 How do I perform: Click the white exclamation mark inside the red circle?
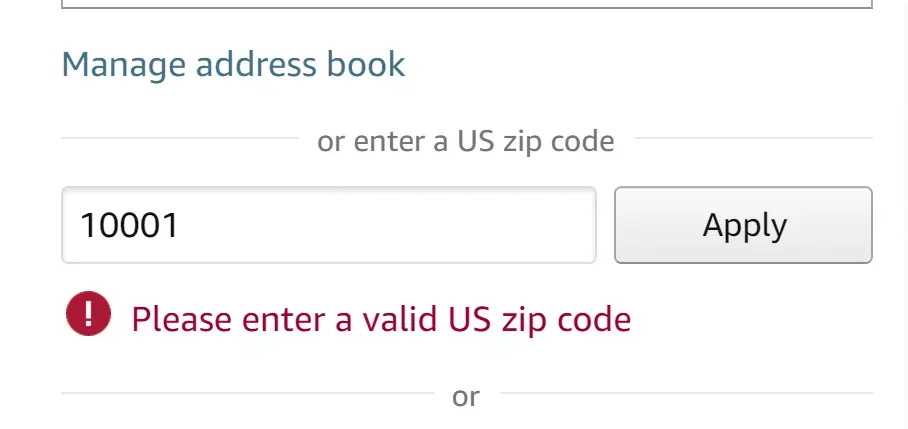click(88, 313)
